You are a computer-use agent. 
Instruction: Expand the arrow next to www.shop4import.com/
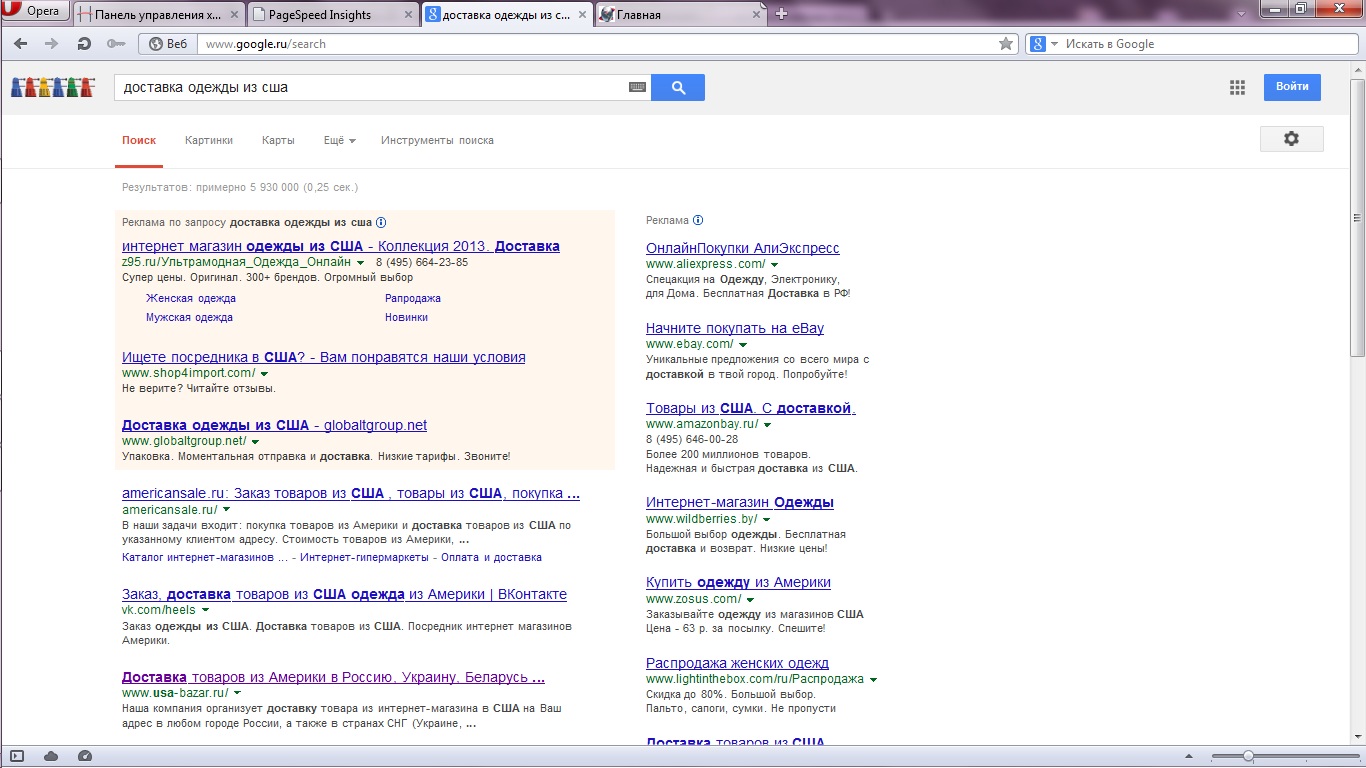click(263, 374)
